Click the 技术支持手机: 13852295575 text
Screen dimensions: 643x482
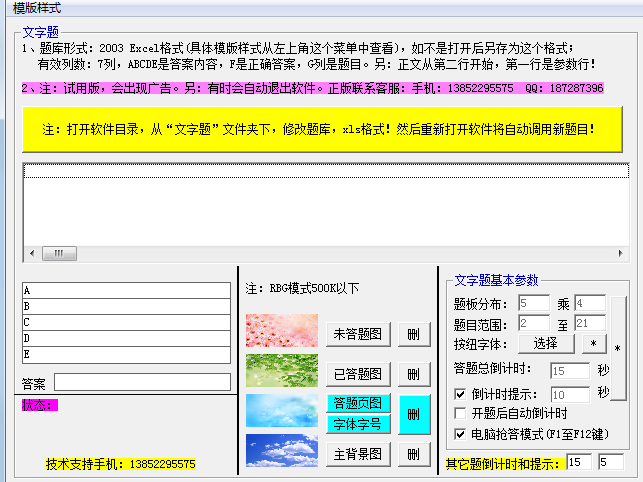(121, 464)
